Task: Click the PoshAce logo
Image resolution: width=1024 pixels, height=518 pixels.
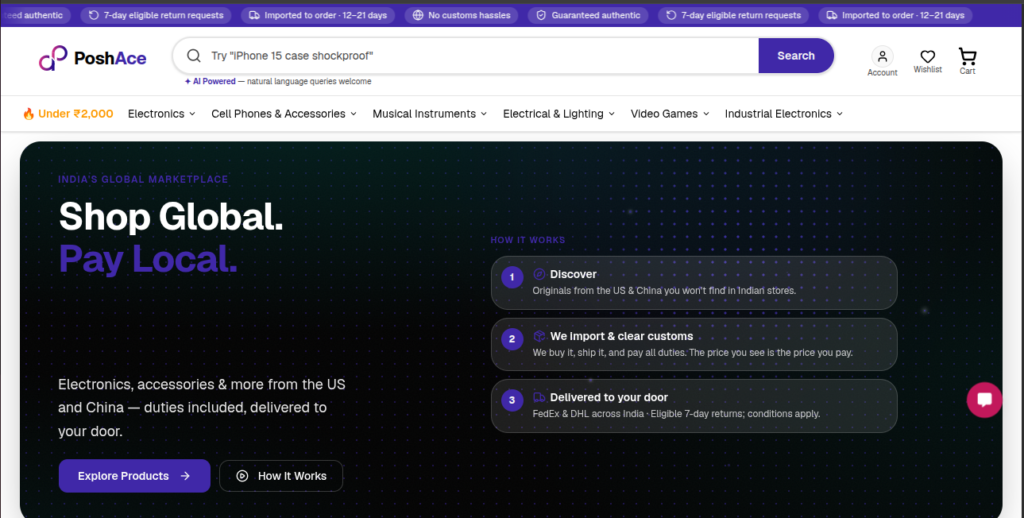Action: [x=93, y=58]
